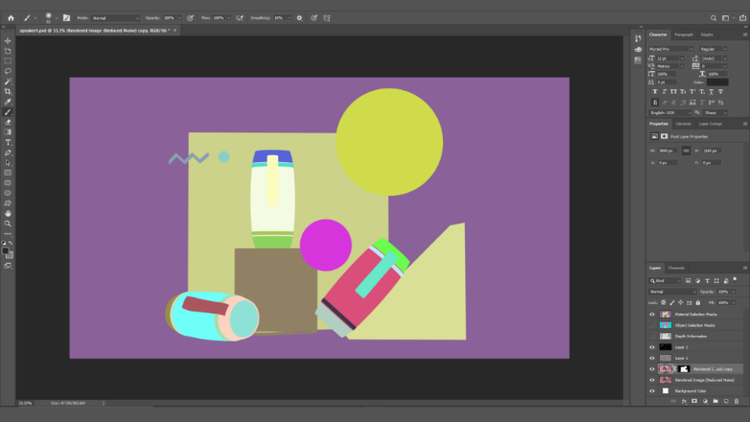
Task: Expand the layer blending mode Normal dropdown
Action: [x=674, y=292]
